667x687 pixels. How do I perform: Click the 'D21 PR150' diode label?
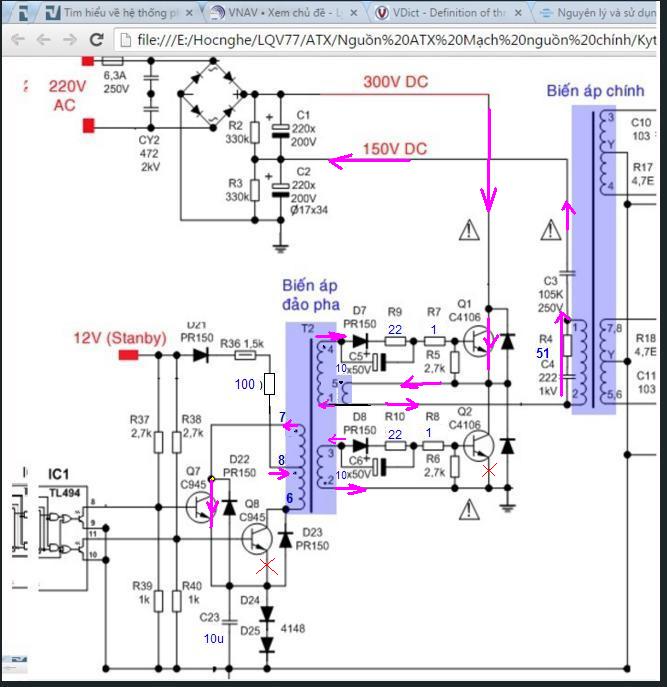pos(197,332)
